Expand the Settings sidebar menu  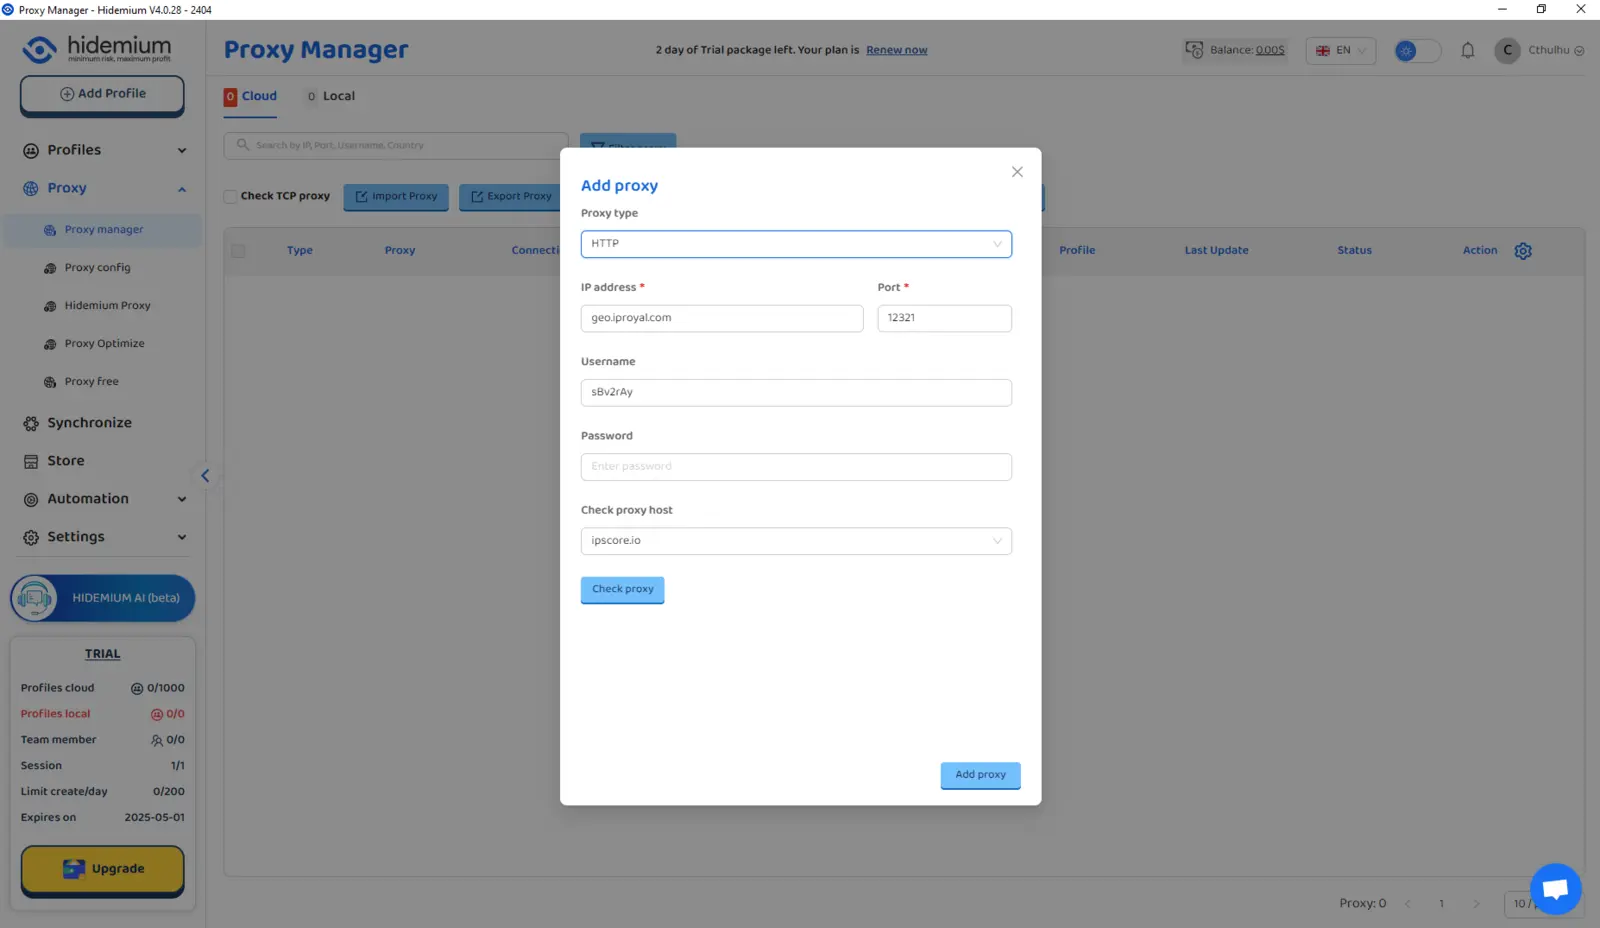tap(105, 537)
